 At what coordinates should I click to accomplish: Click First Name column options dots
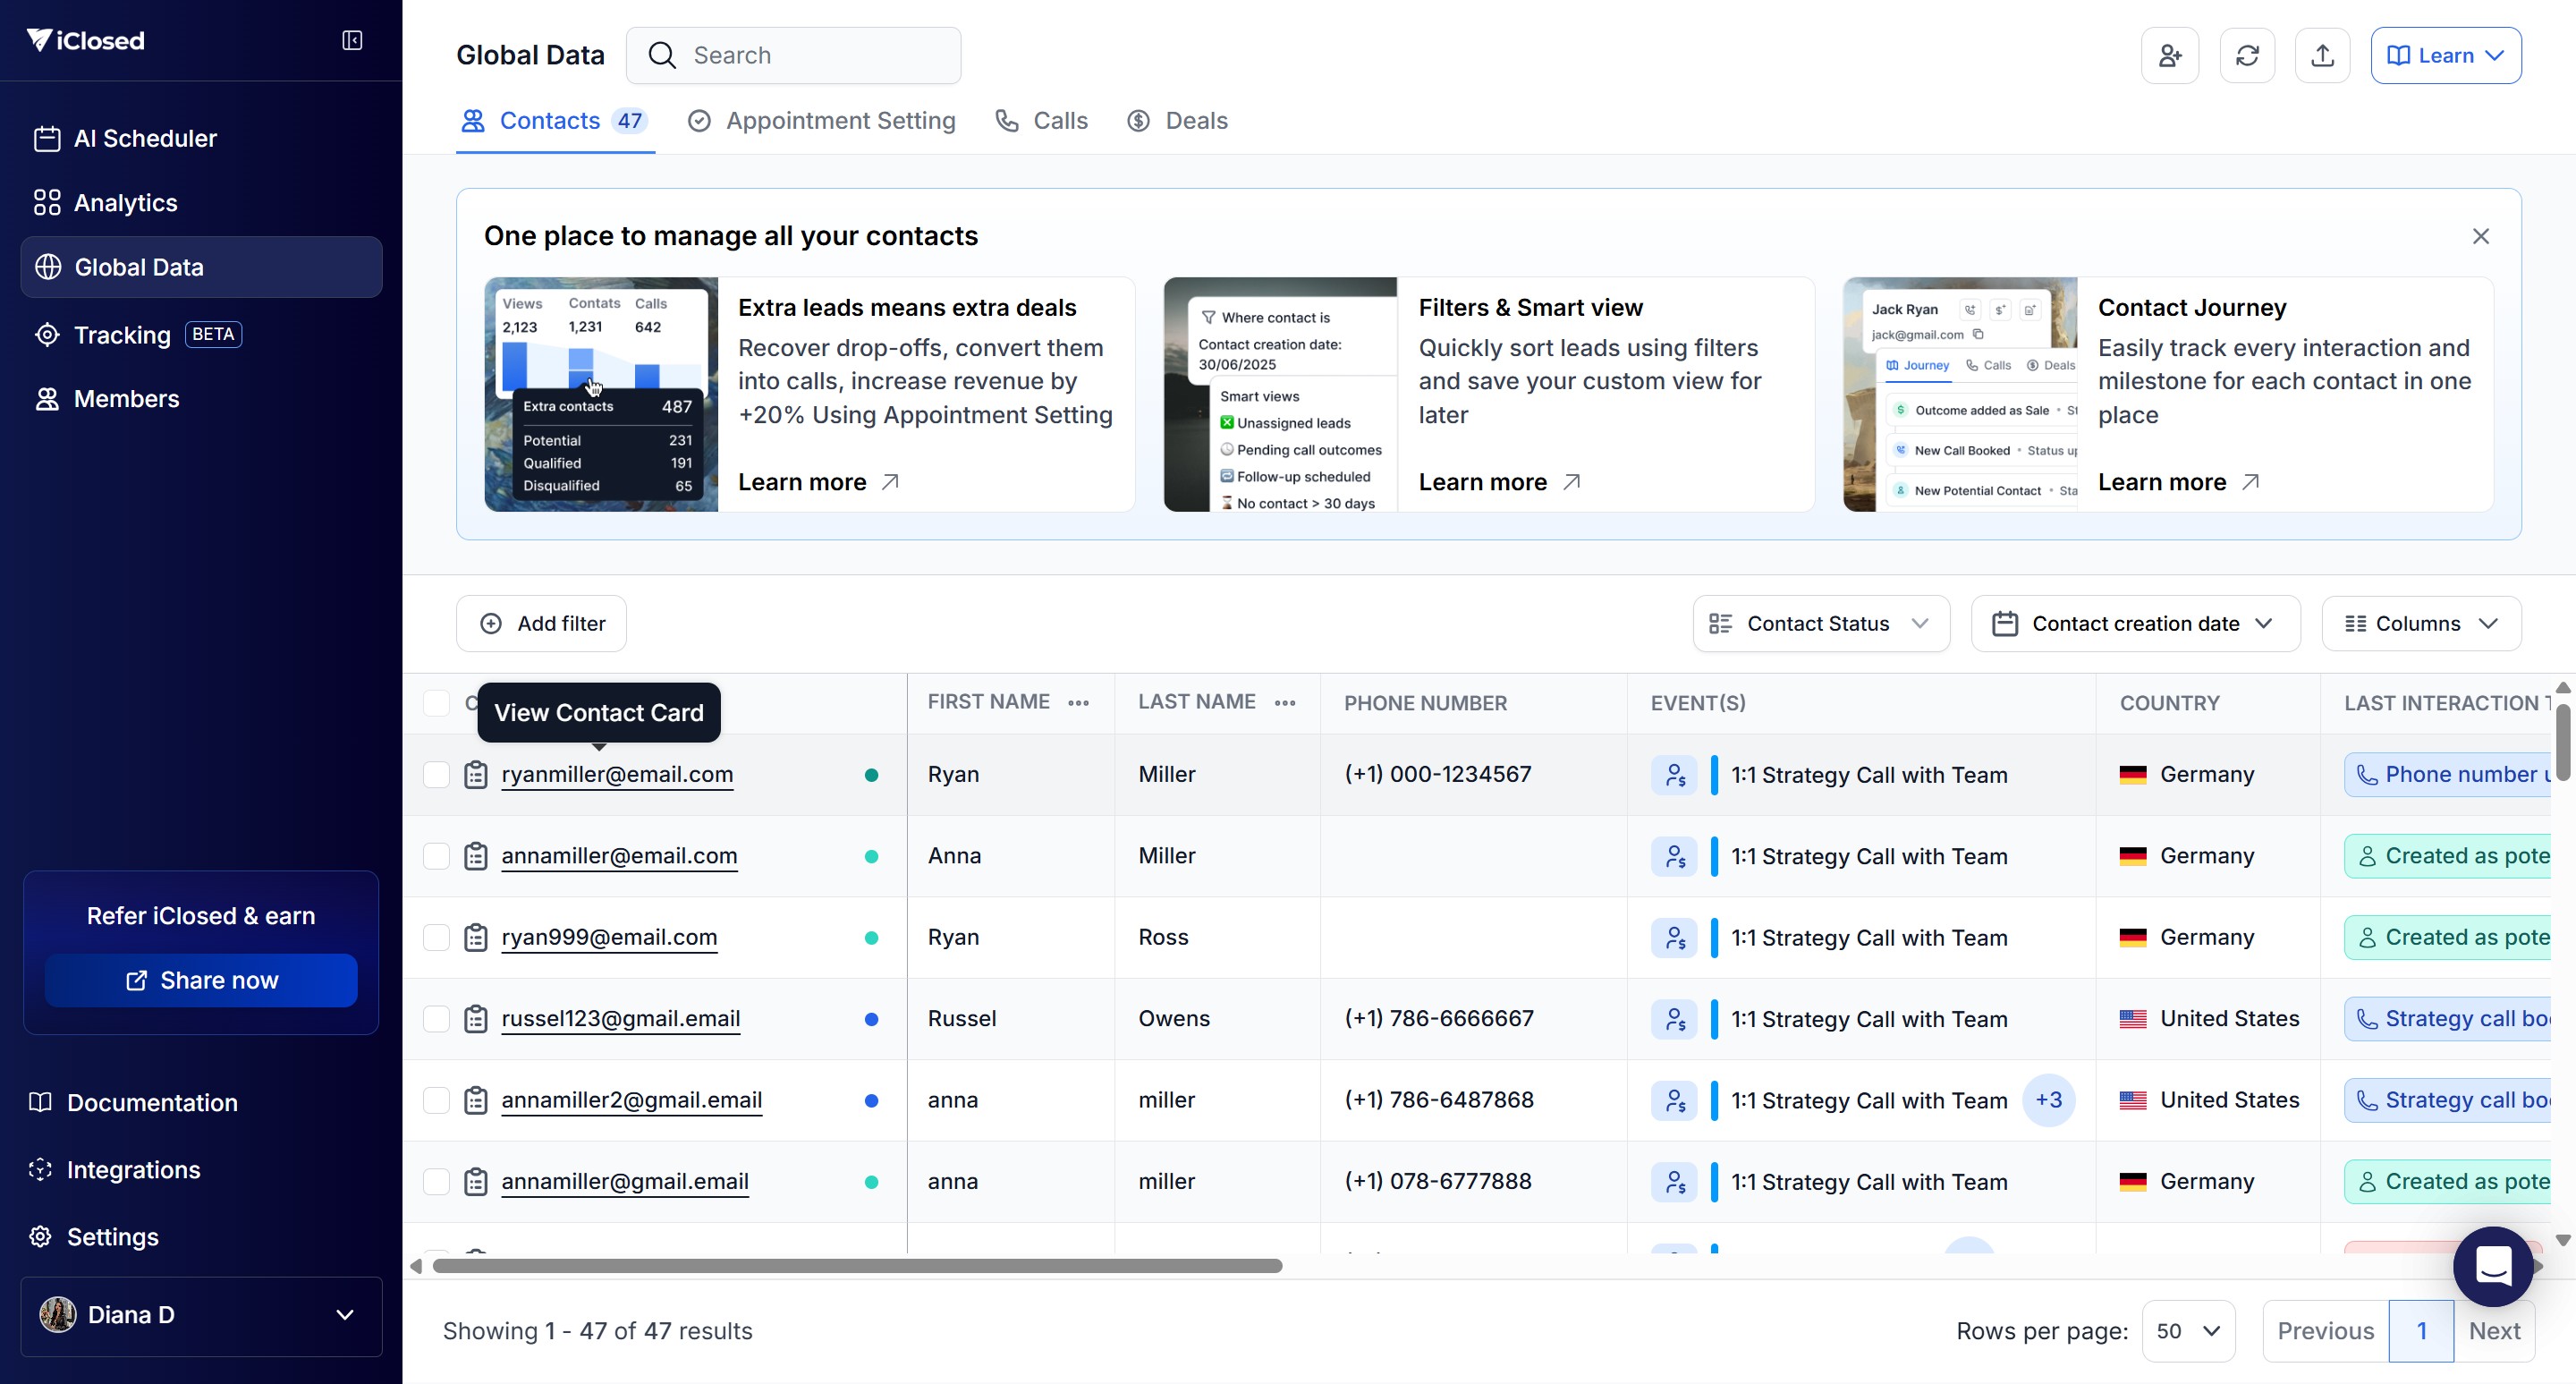[x=1078, y=703]
